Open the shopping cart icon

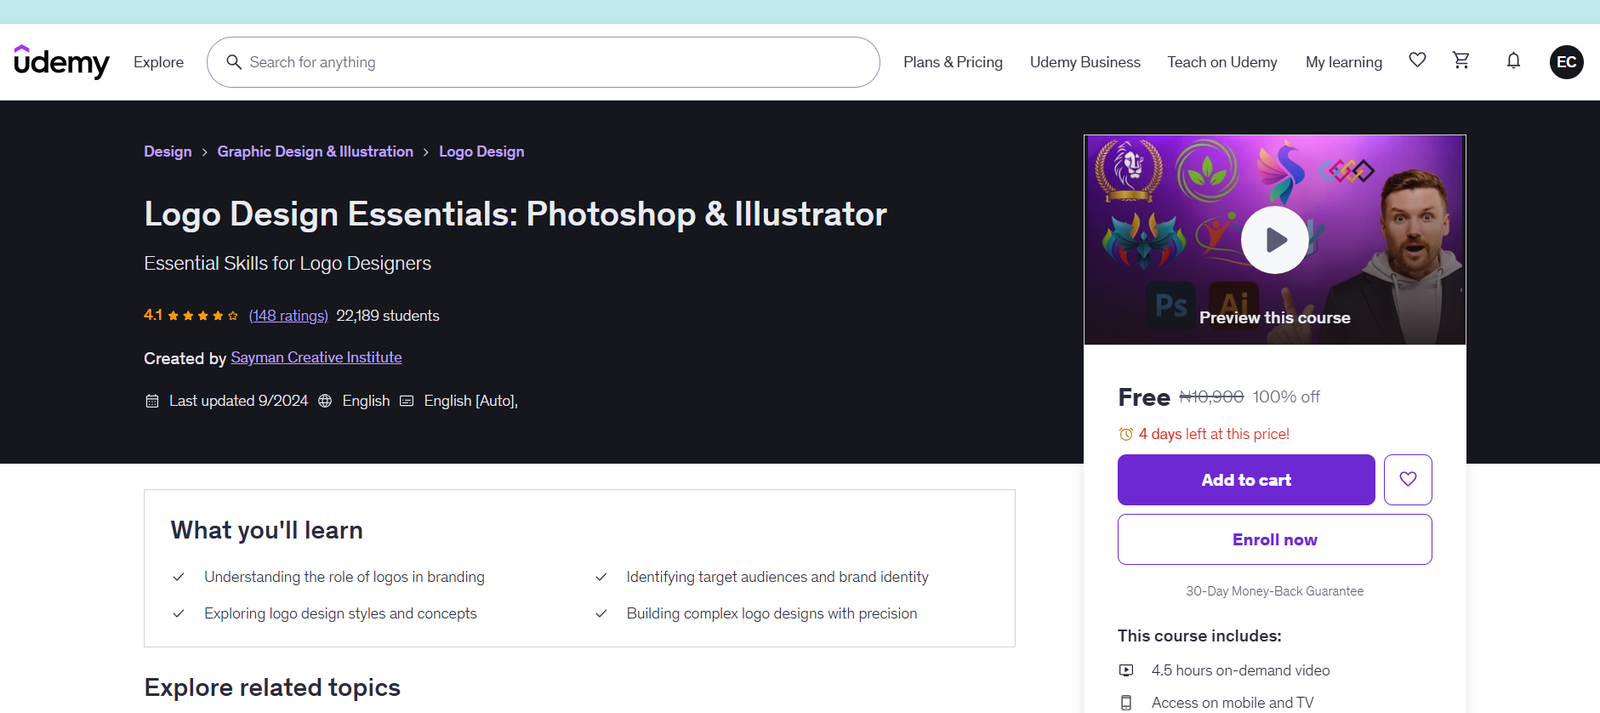tap(1461, 61)
